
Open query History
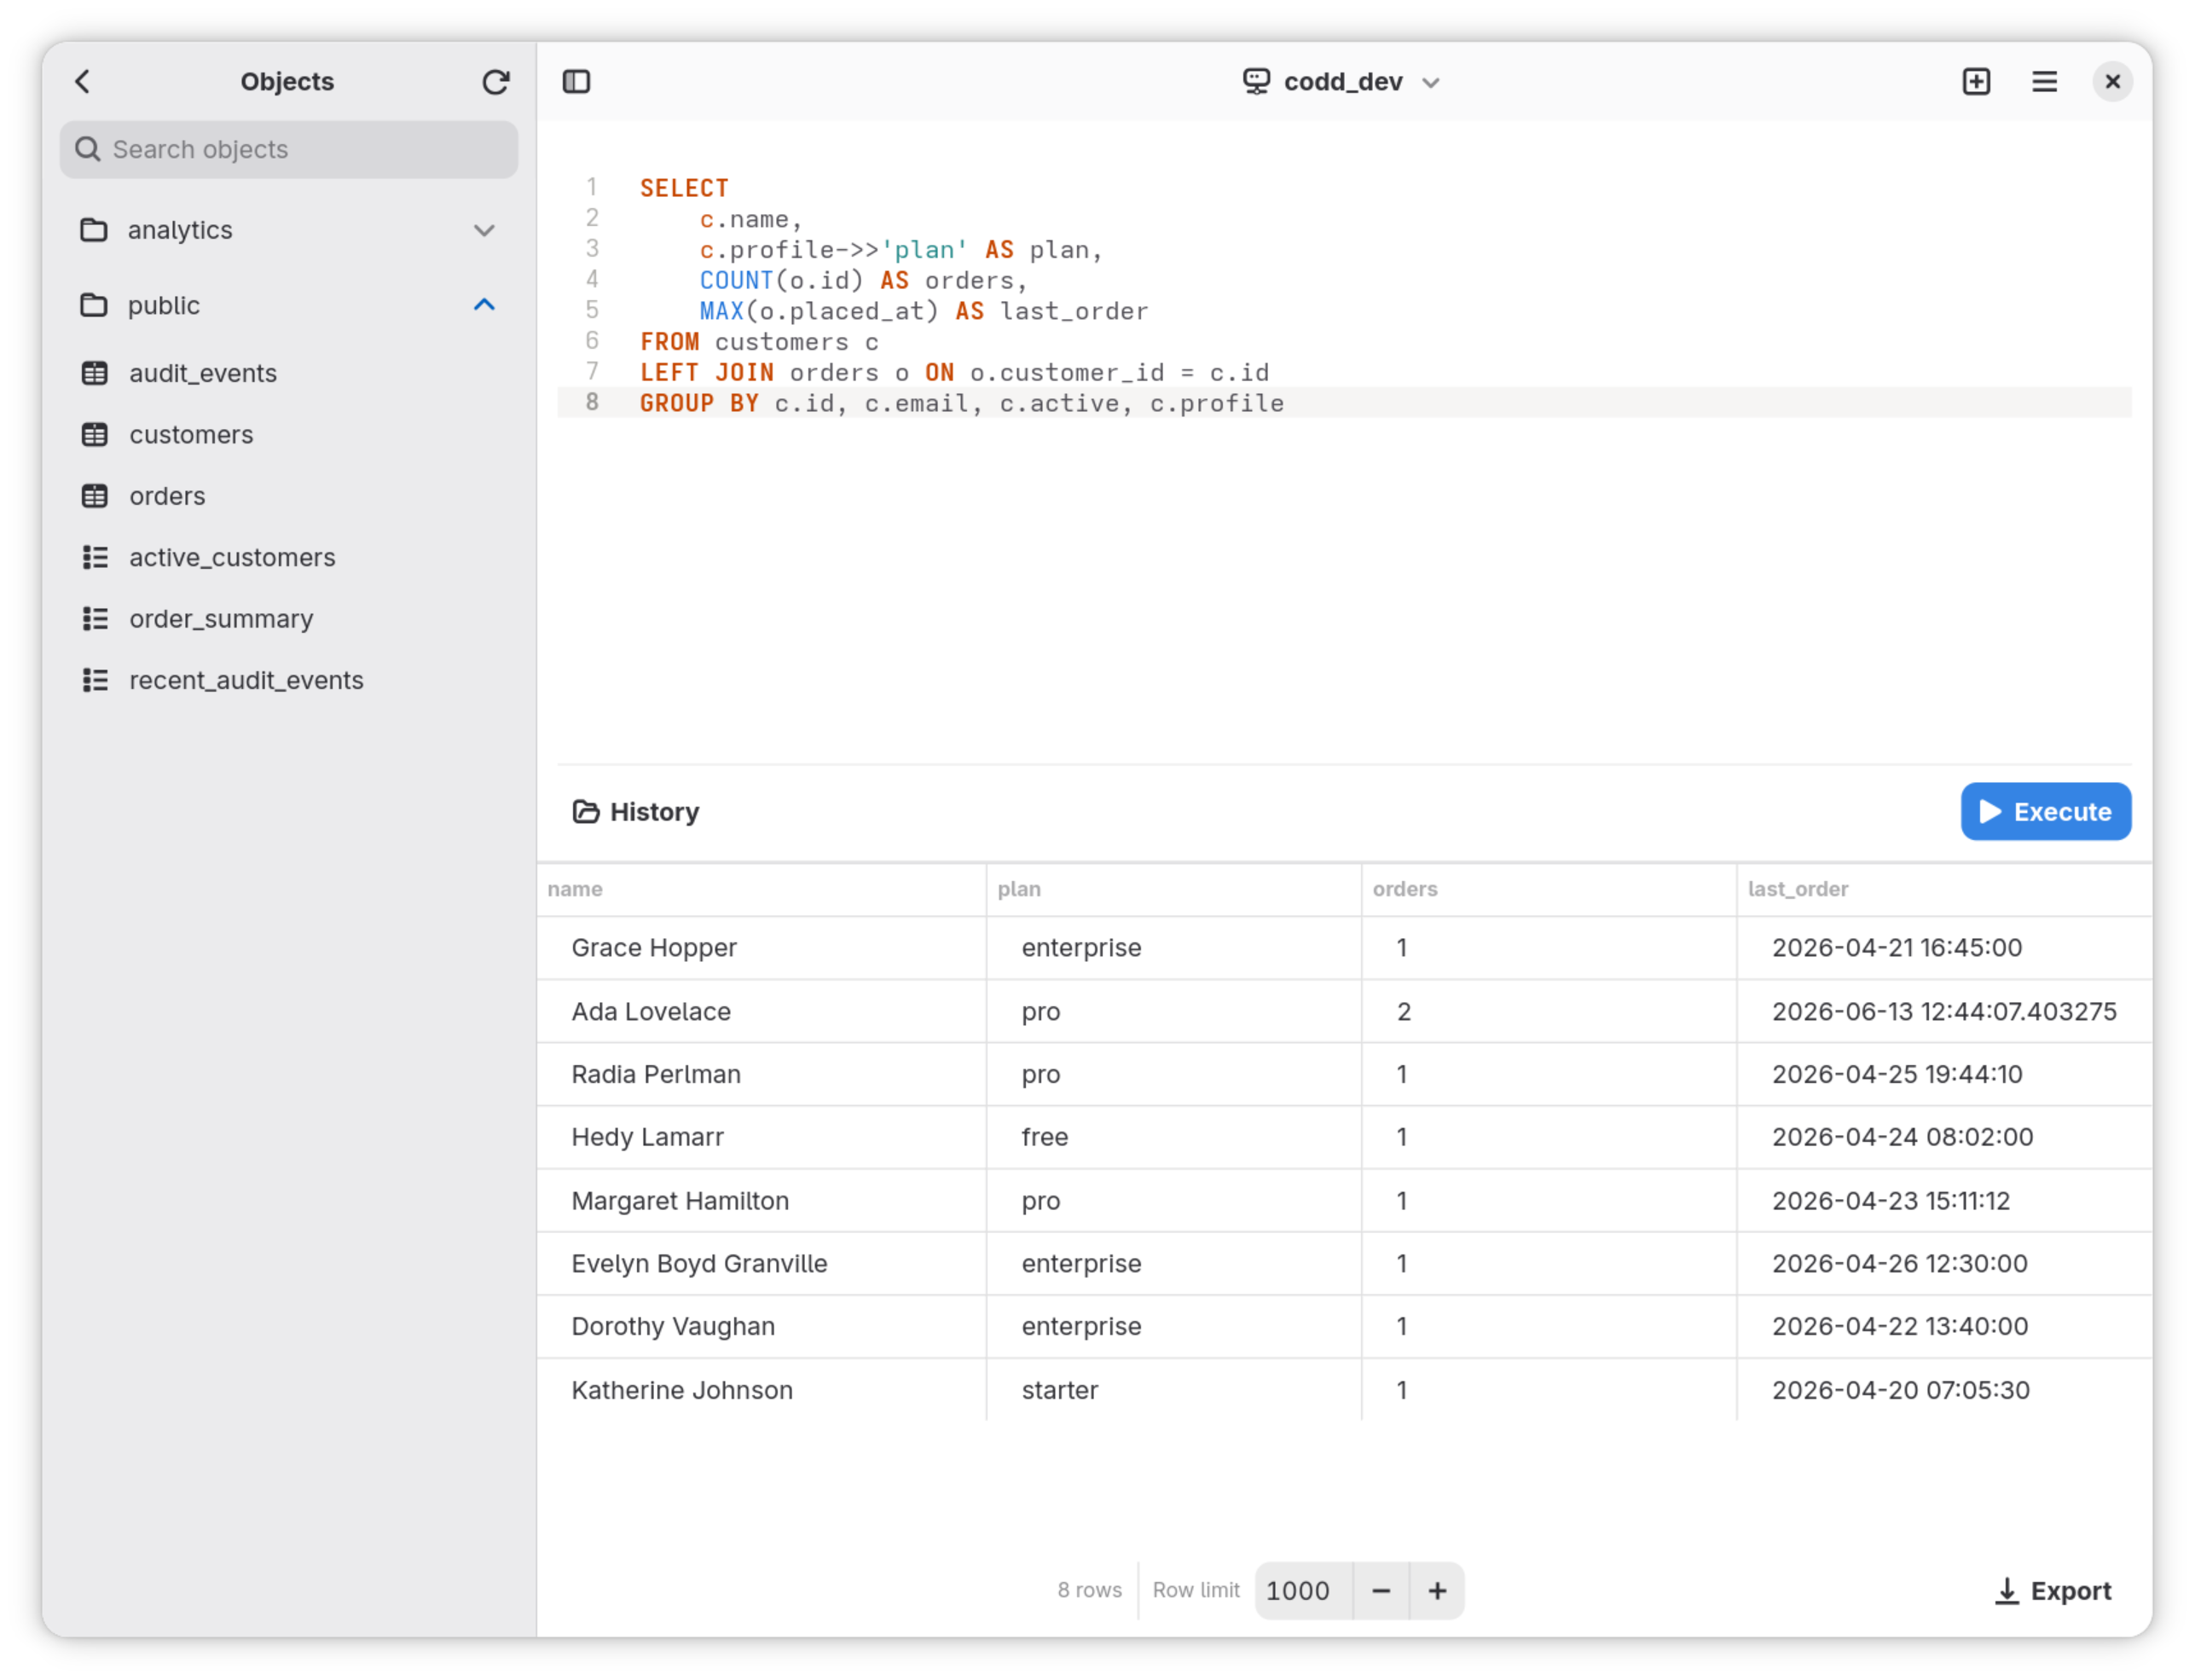pyautogui.click(x=636, y=811)
